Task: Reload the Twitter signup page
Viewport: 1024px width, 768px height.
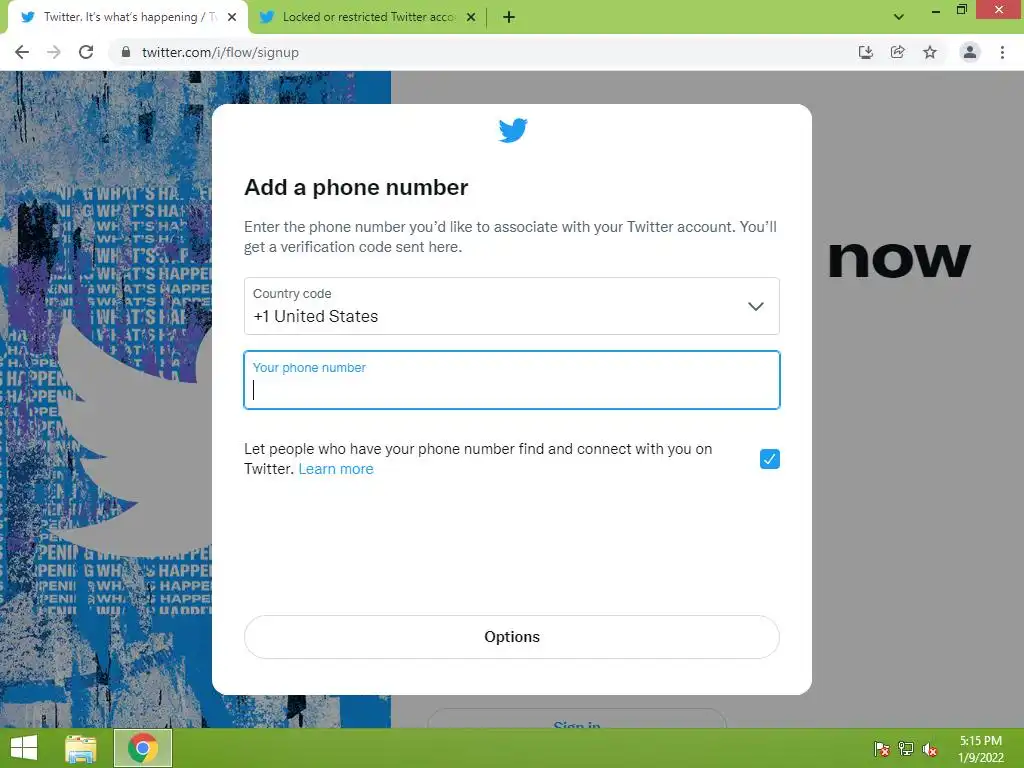Action: tap(86, 52)
